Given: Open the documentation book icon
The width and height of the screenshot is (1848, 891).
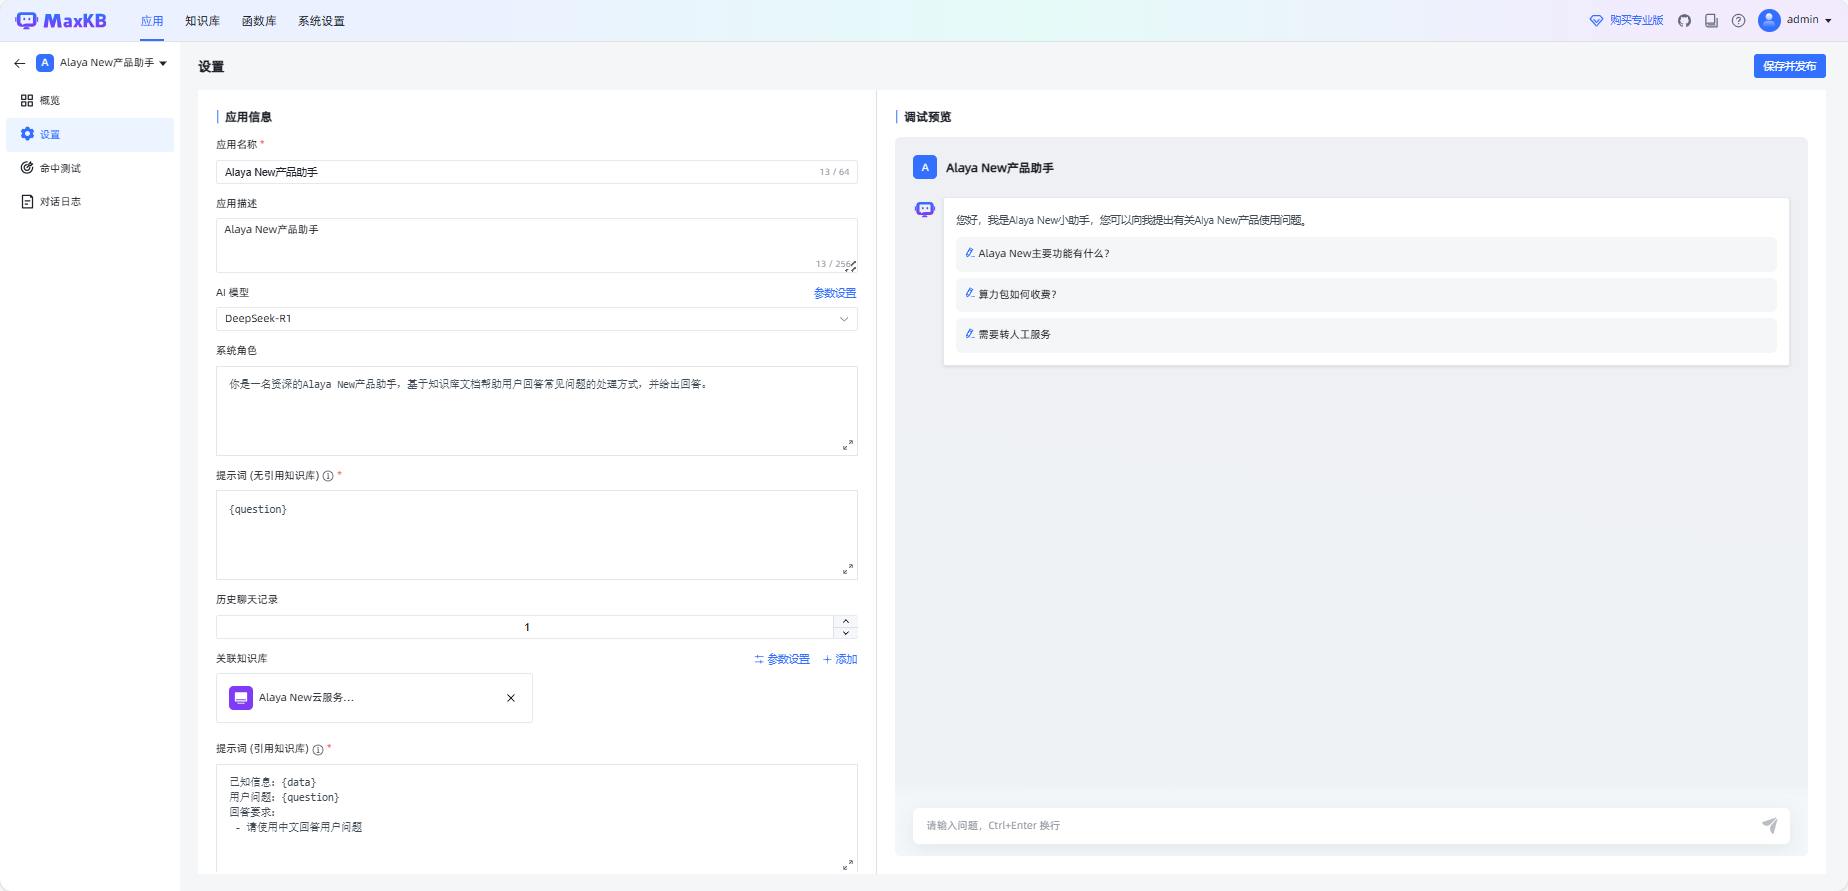Looking at the screenshot, I should [1711, 21].
